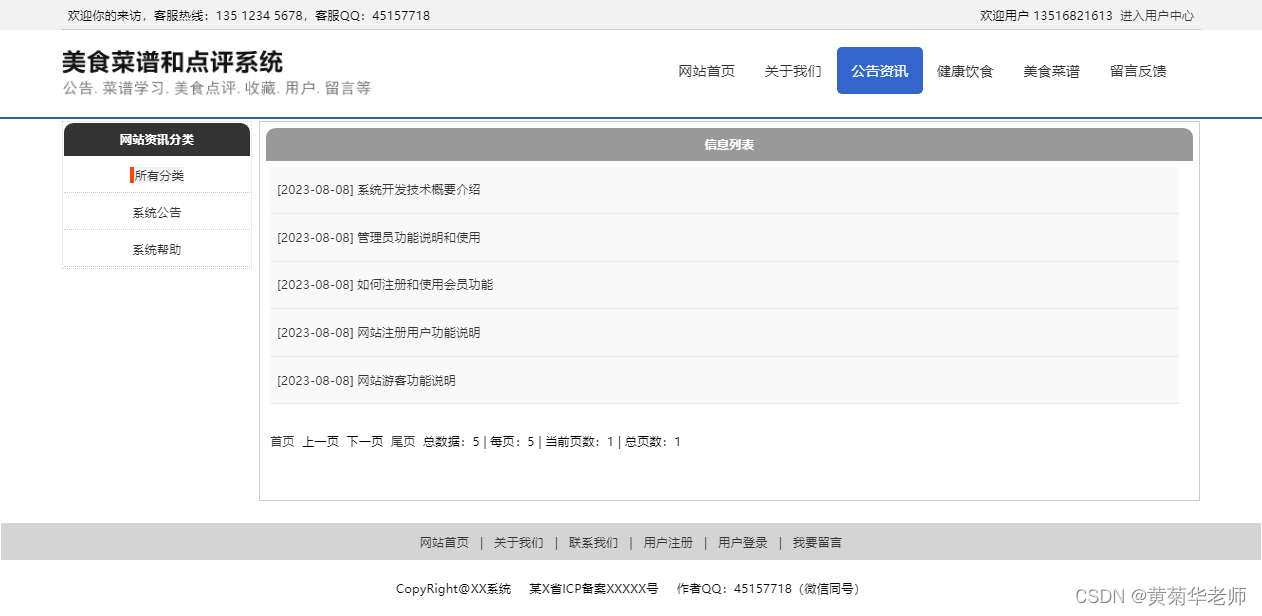Screen dimensions: 1262x616
Task: Open the 公告资讯 navigation menu item
Action: pos(879,70)
